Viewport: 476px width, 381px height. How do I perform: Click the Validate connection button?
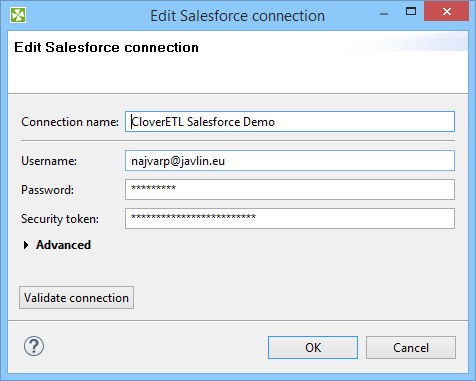click(76, 297)
